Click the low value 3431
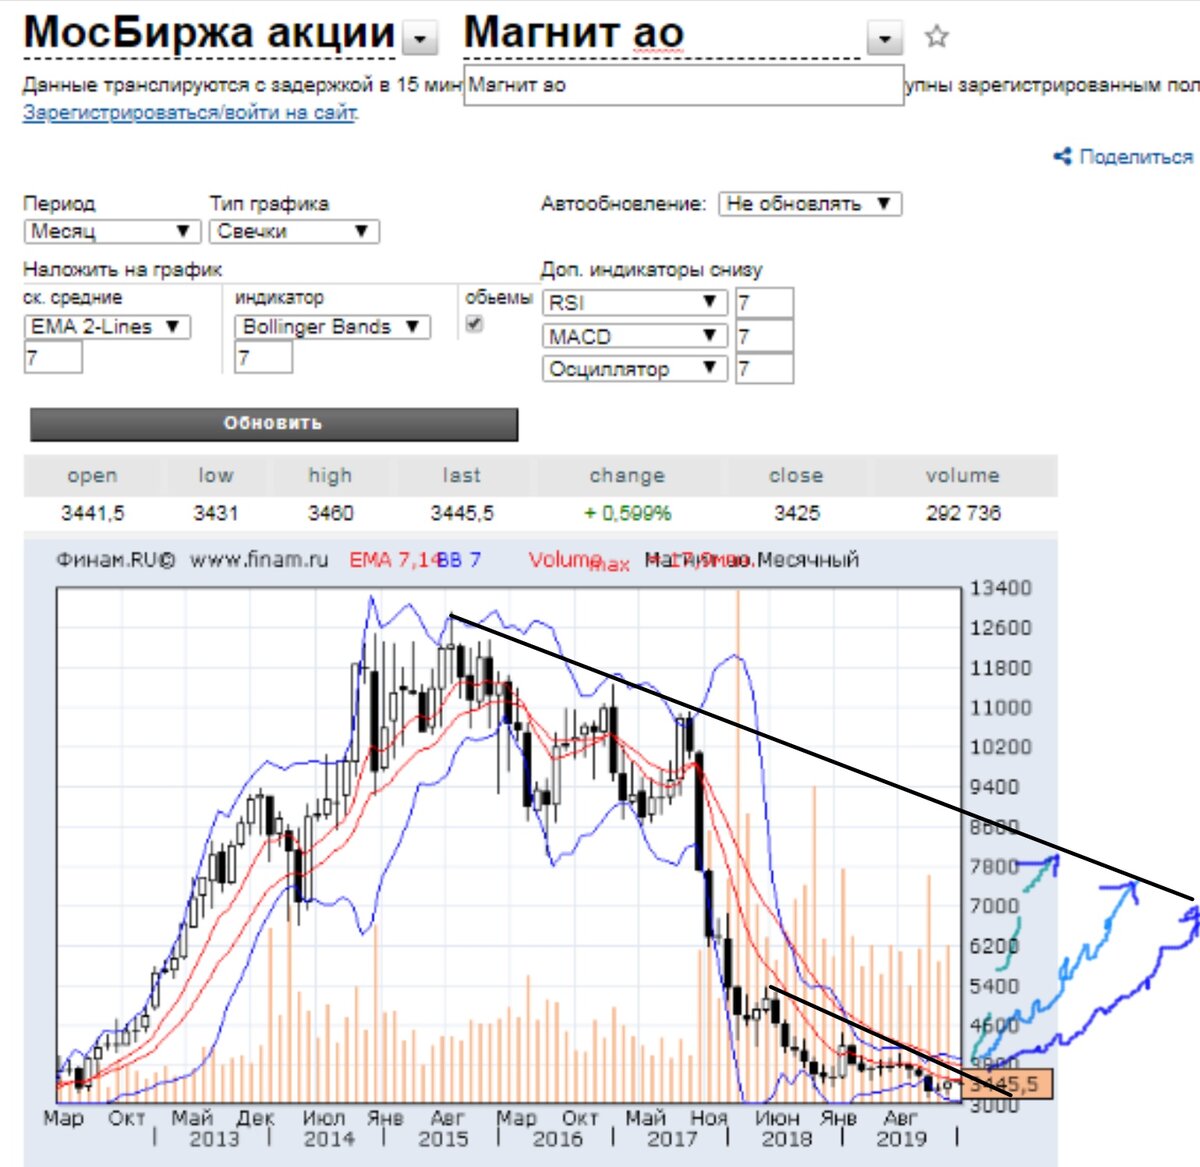The width and height of the screenshot is (1200, 1167). (x=216, y=513)
